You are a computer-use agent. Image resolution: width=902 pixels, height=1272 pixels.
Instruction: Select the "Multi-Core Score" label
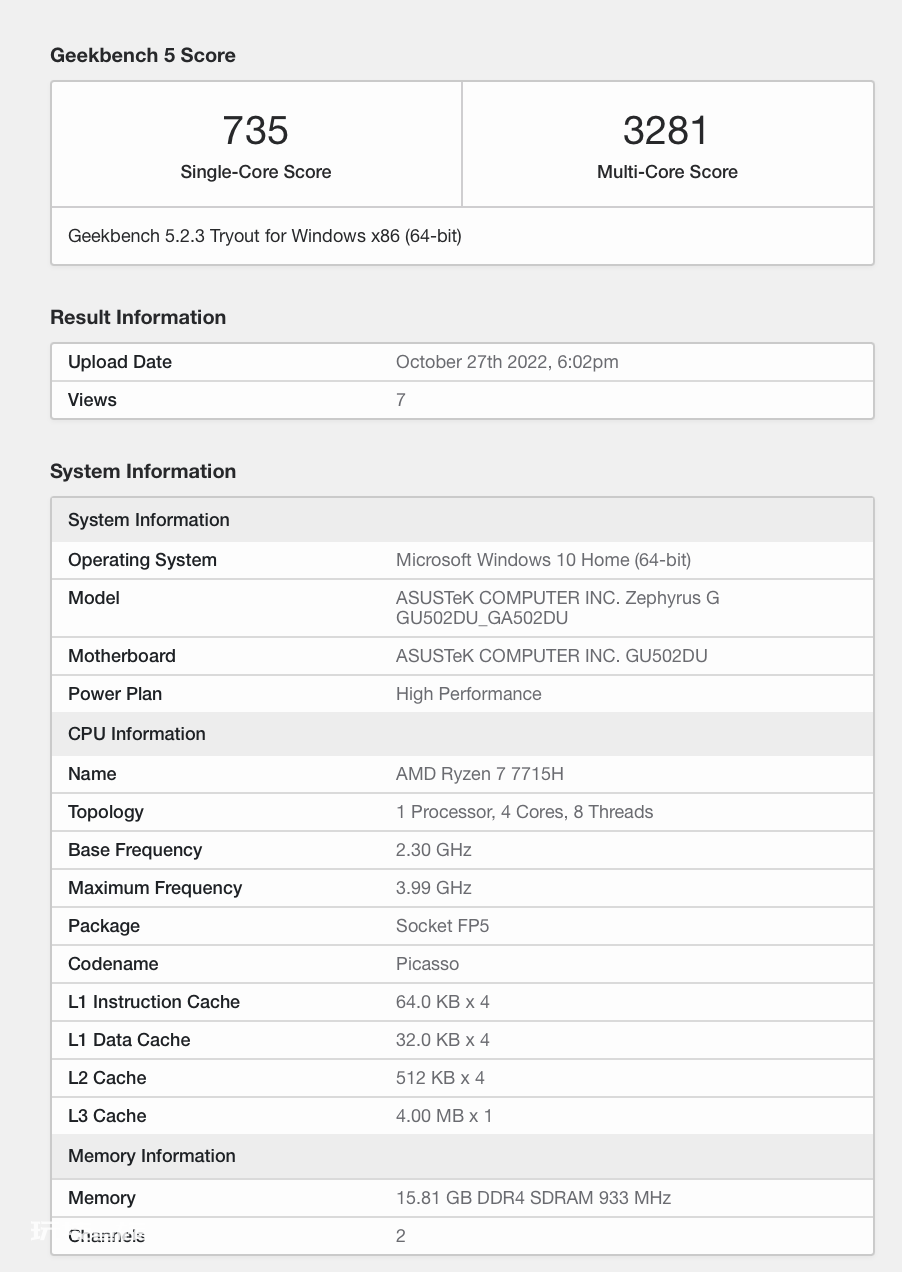coord(667,172)
